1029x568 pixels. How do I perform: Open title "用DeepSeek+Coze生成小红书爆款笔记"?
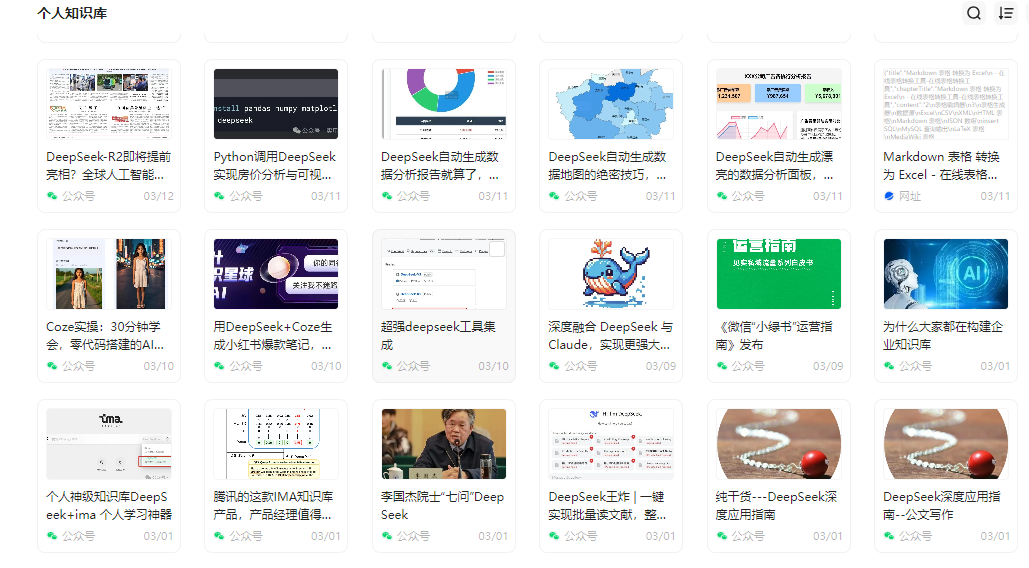[273, 336]
